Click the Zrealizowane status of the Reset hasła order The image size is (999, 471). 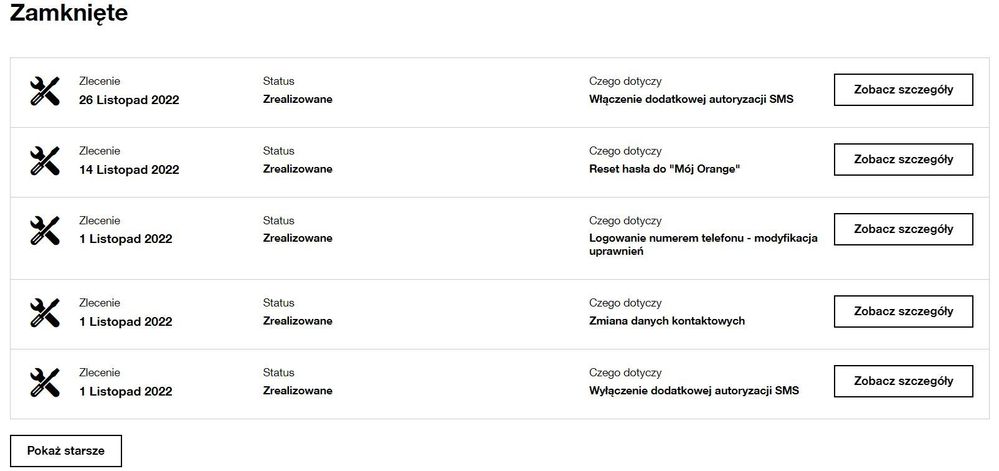tap(297, 169)
